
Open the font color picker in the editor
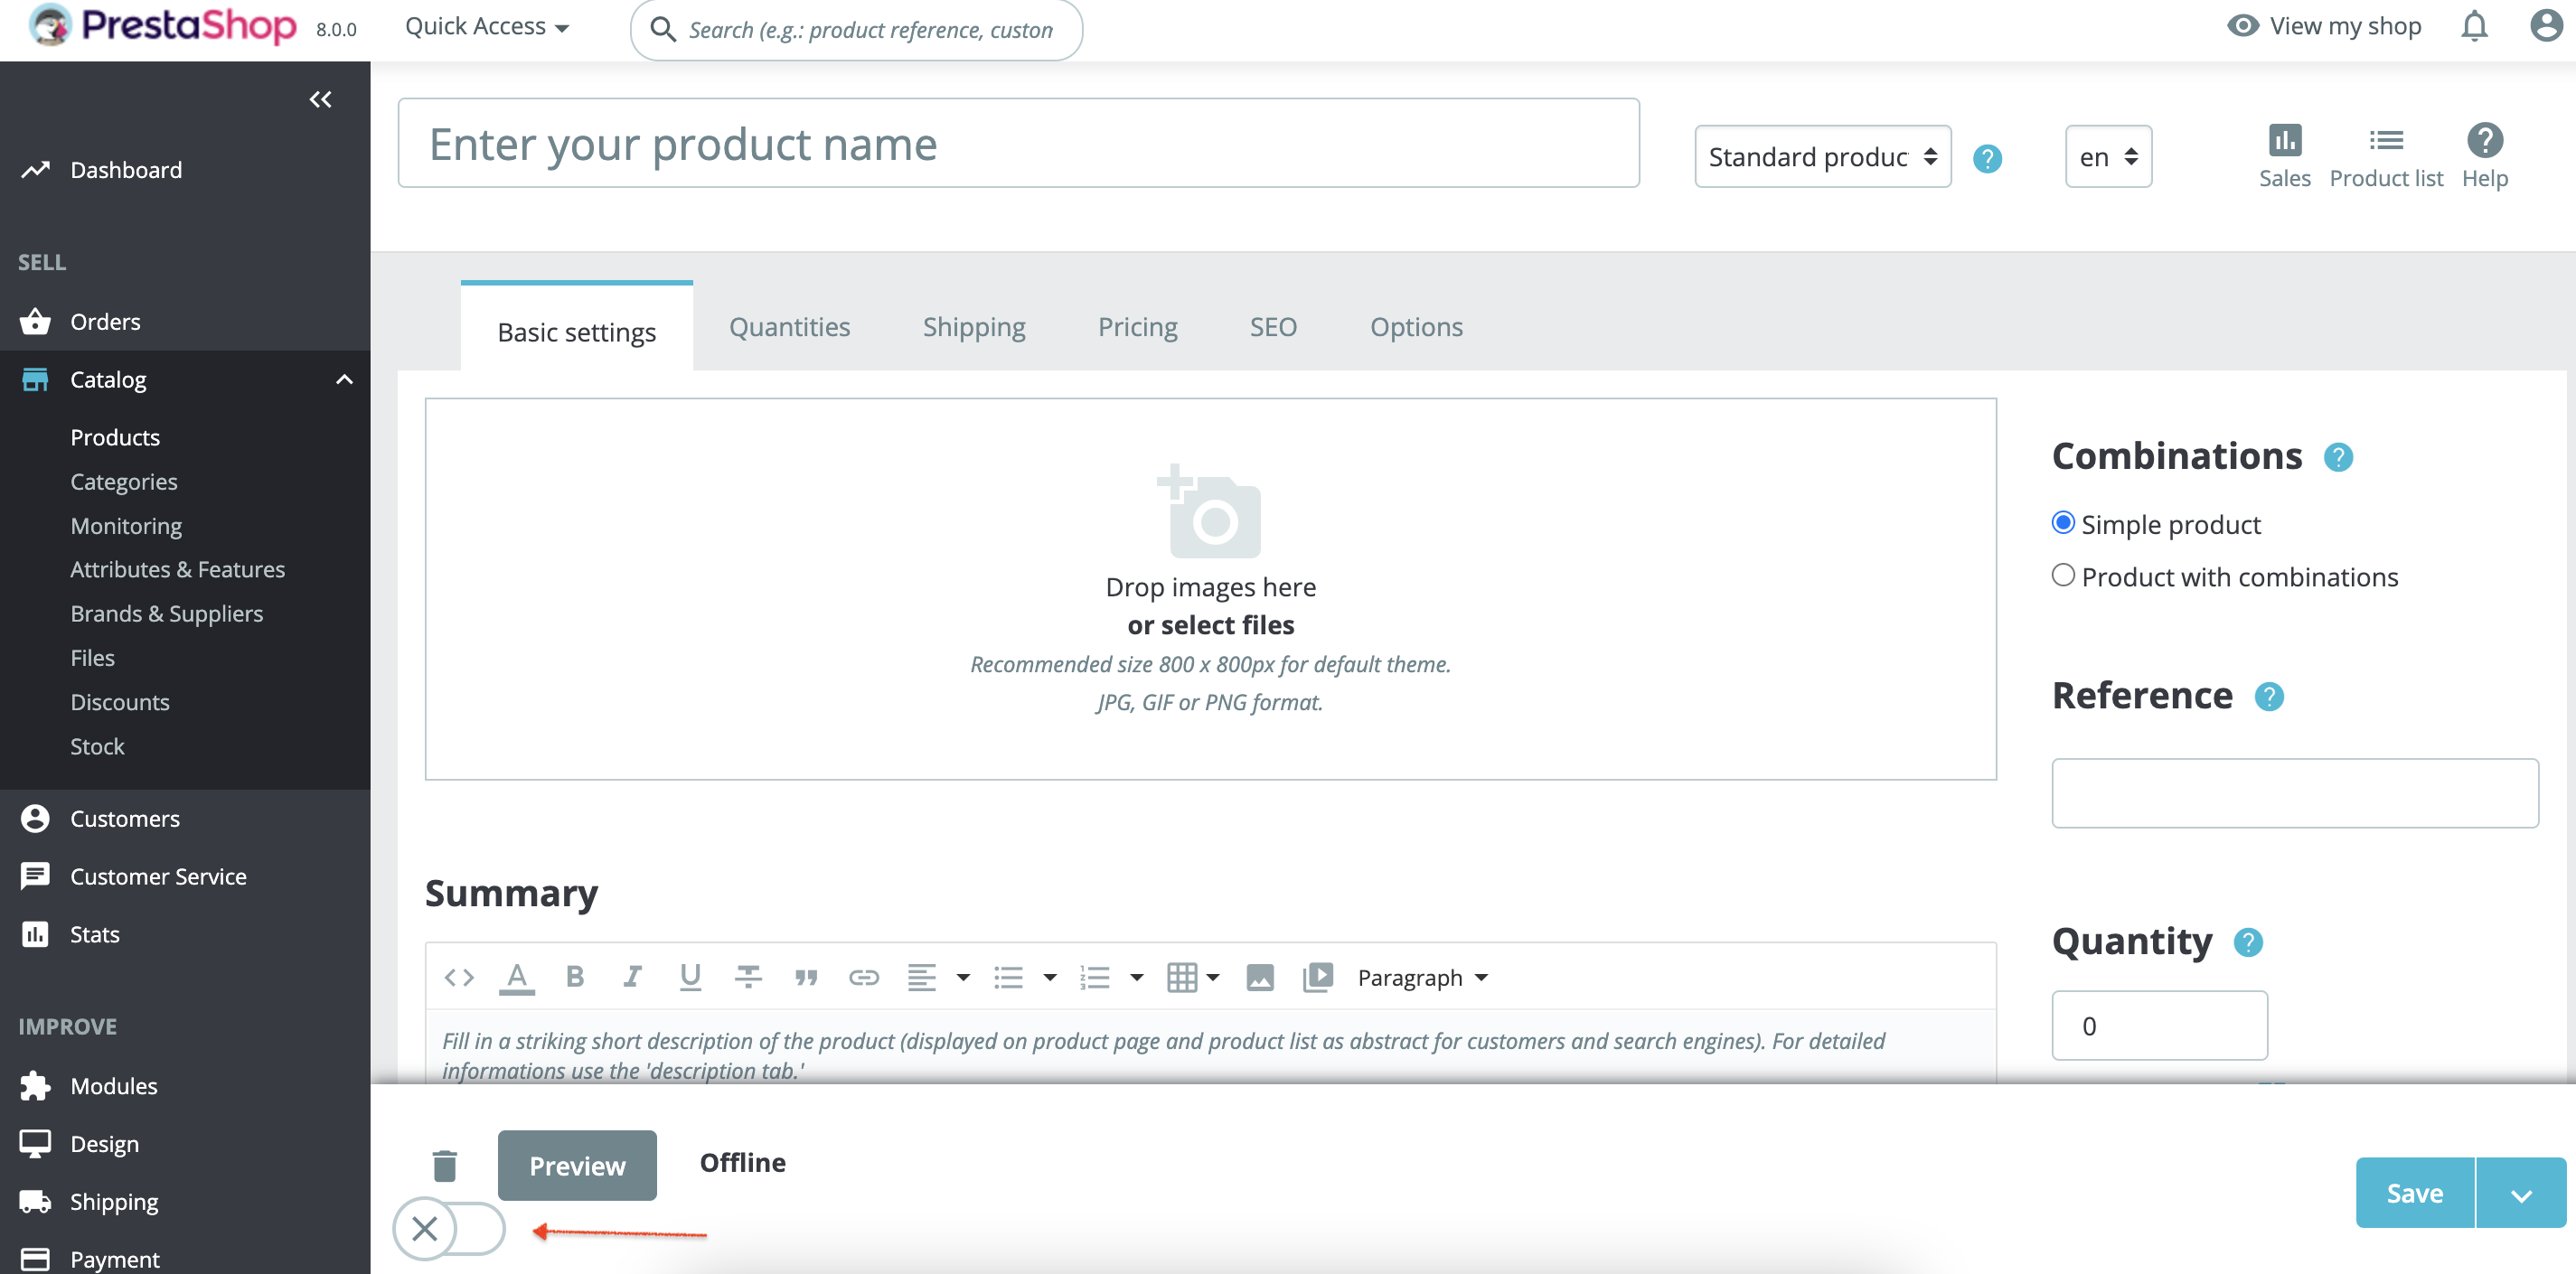(x=516, y=977)
